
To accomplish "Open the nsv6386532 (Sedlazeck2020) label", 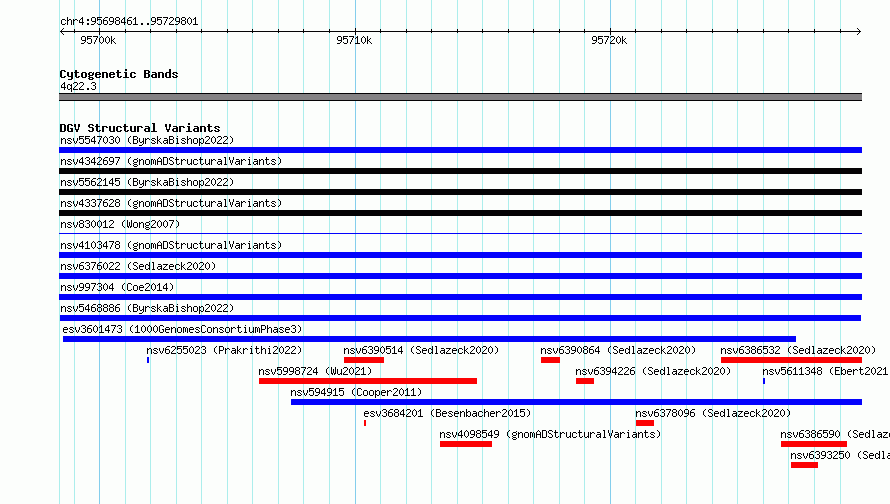I will tap(798, 350).
